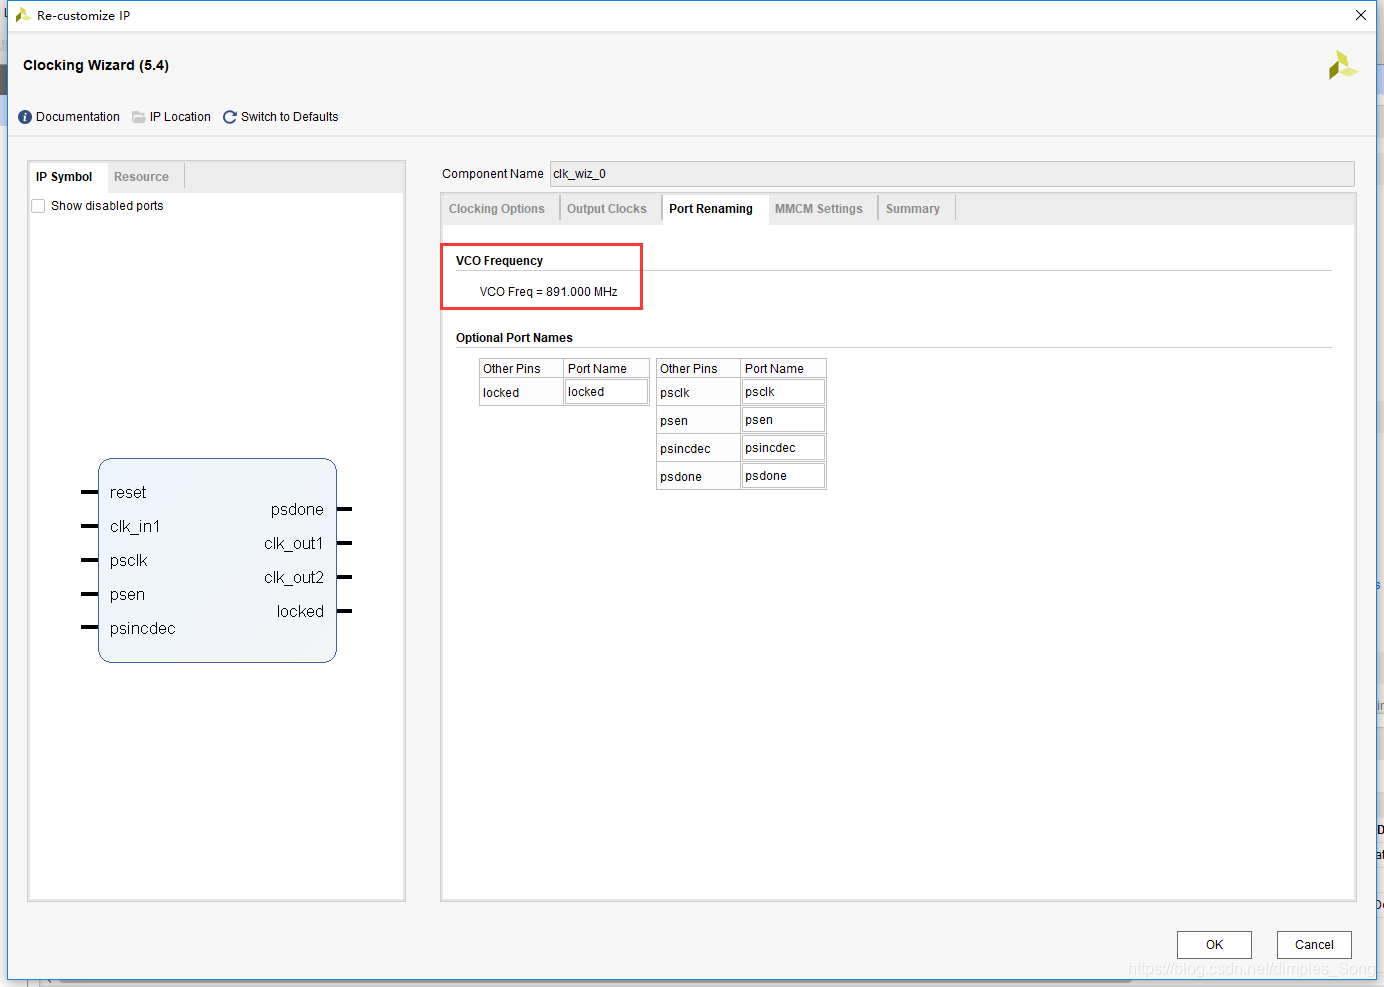This screenshot has width=1384, height=987.
Task: Click the psen port in IP symbol
Action: (127, 595)
